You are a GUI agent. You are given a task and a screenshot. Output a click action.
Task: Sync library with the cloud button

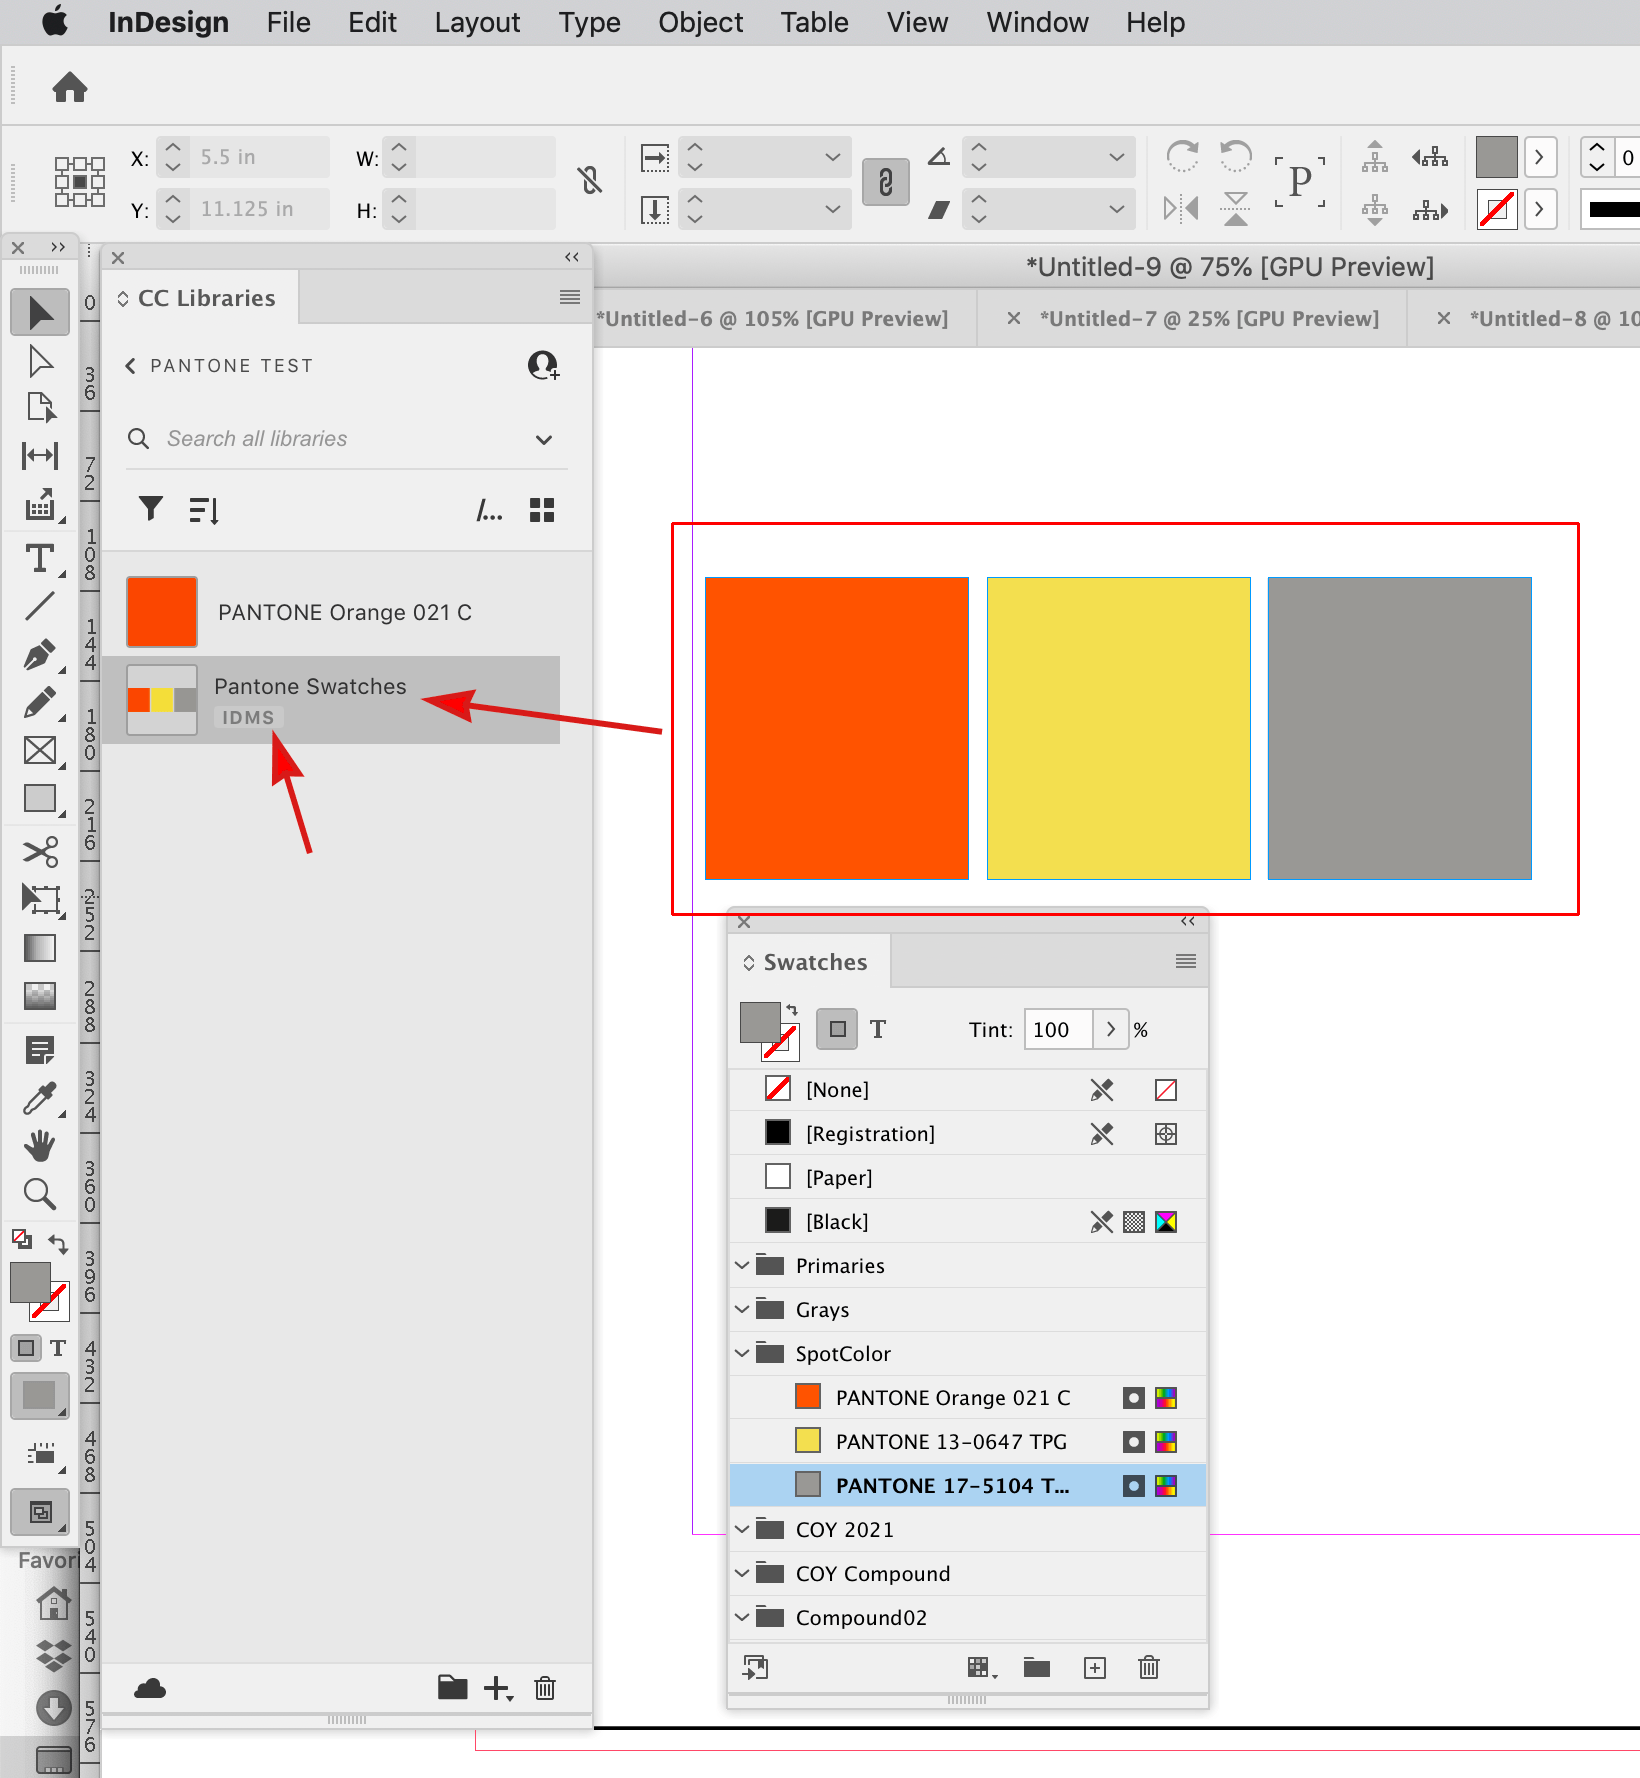150,1689
